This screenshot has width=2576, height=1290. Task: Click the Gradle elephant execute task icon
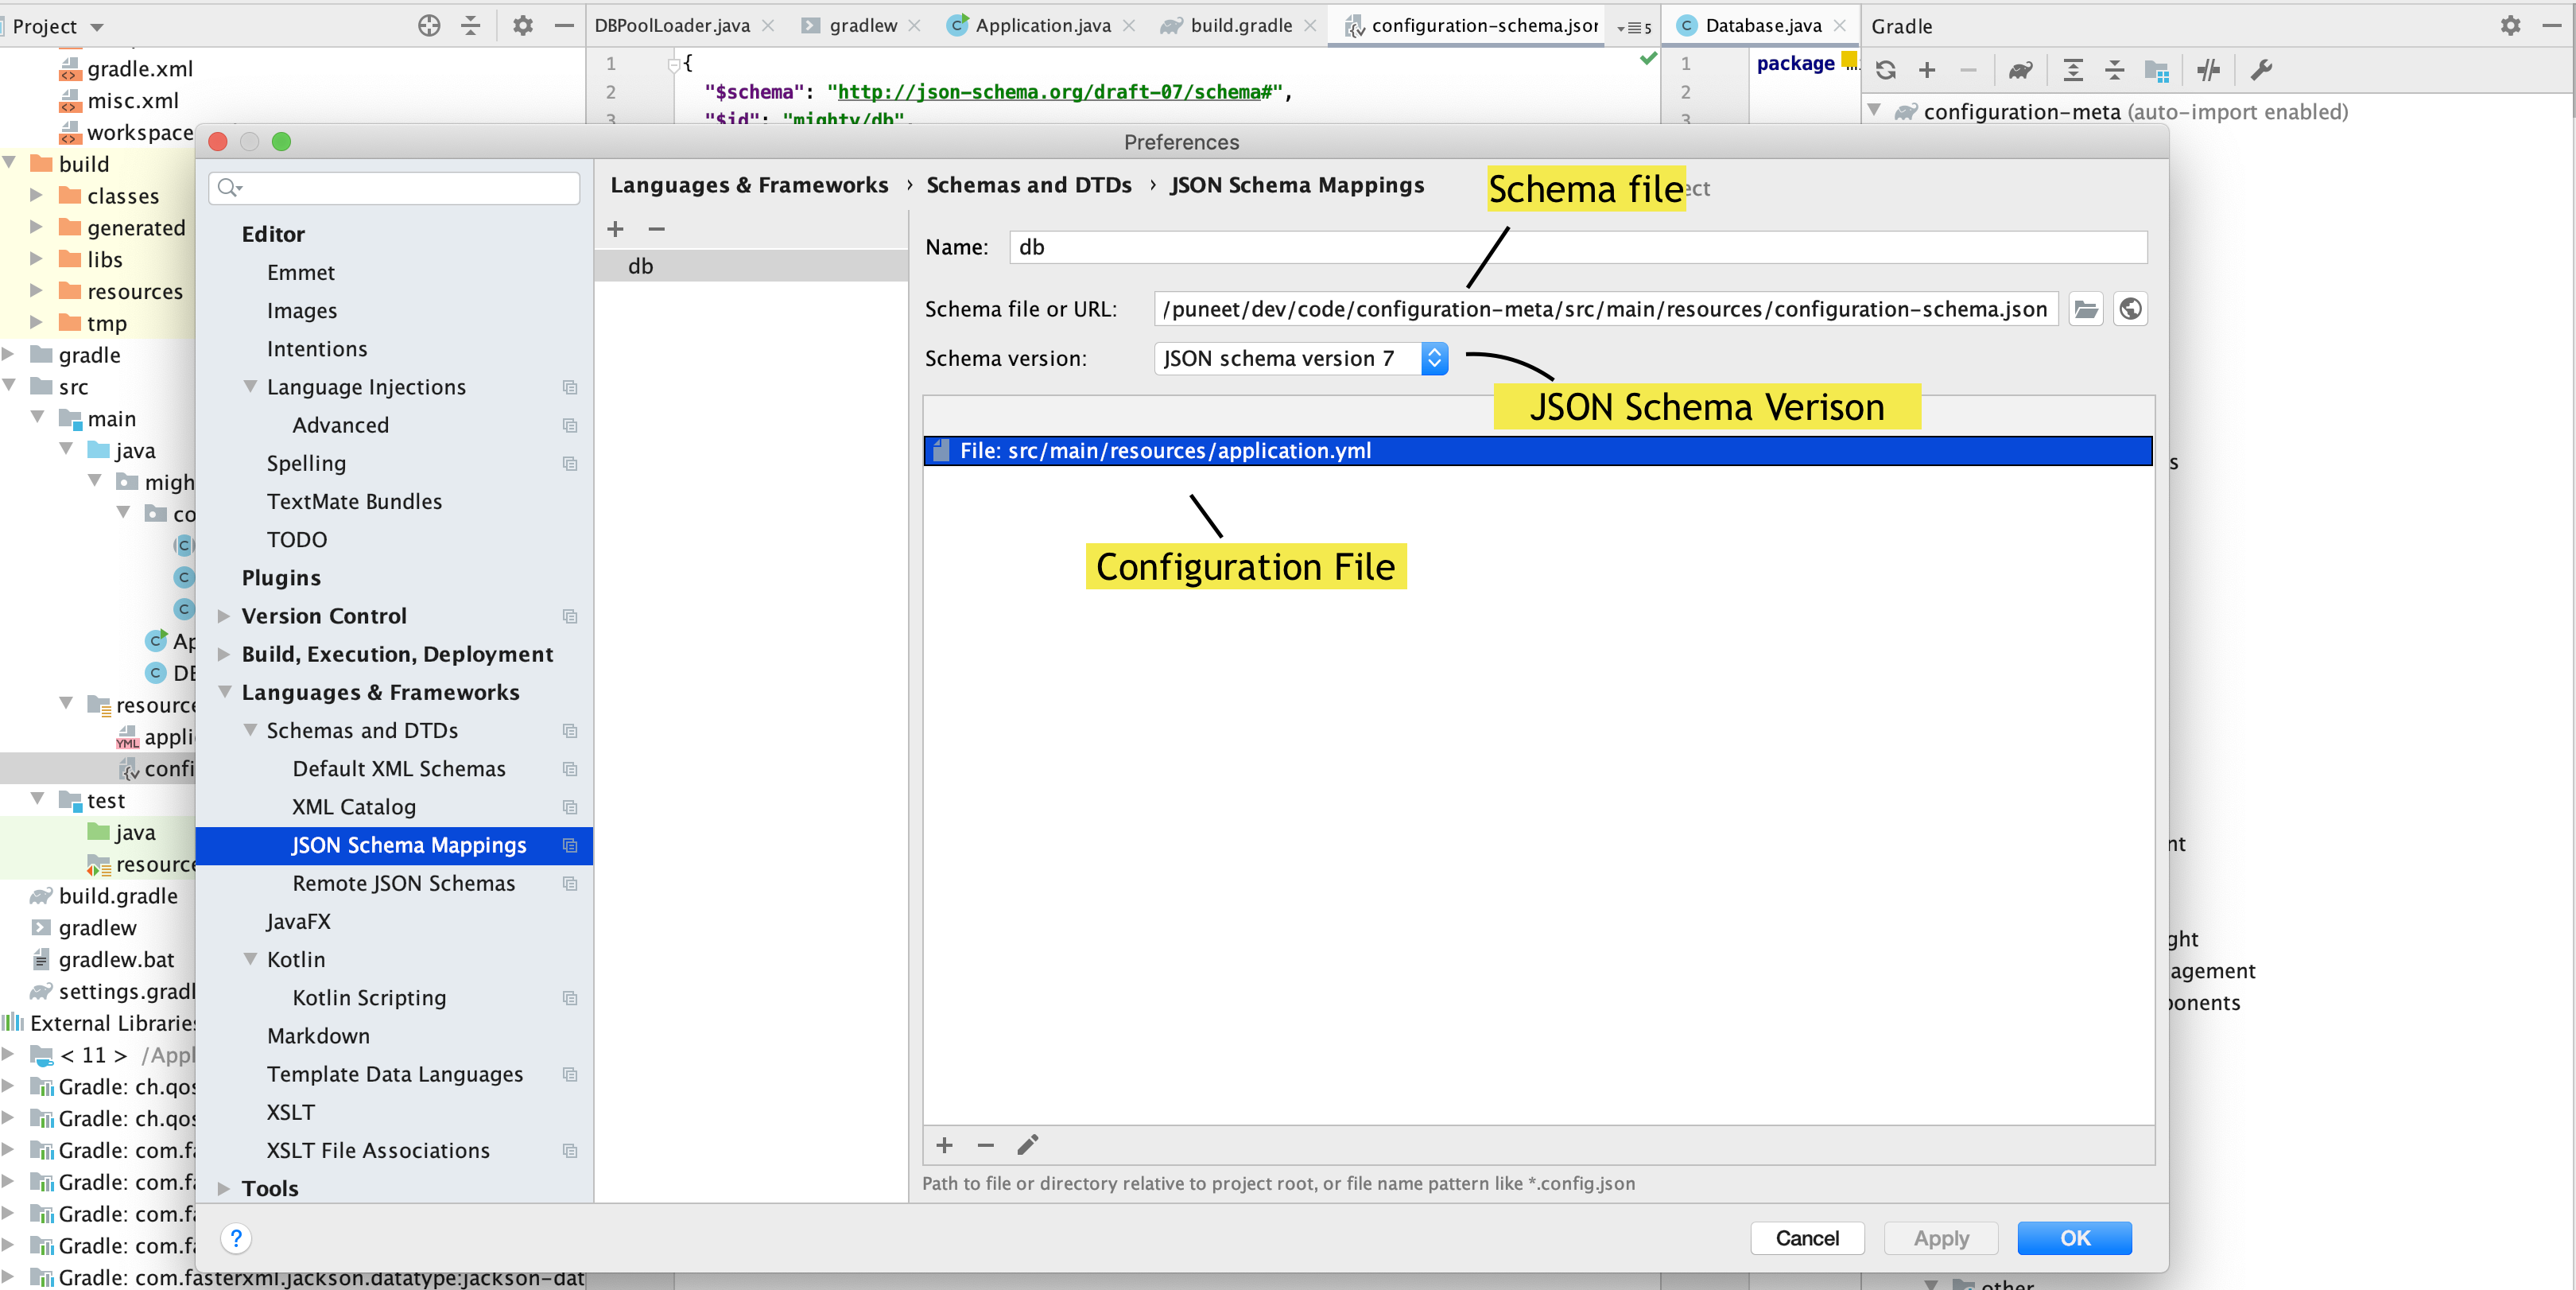click(x=2020, y=70)
